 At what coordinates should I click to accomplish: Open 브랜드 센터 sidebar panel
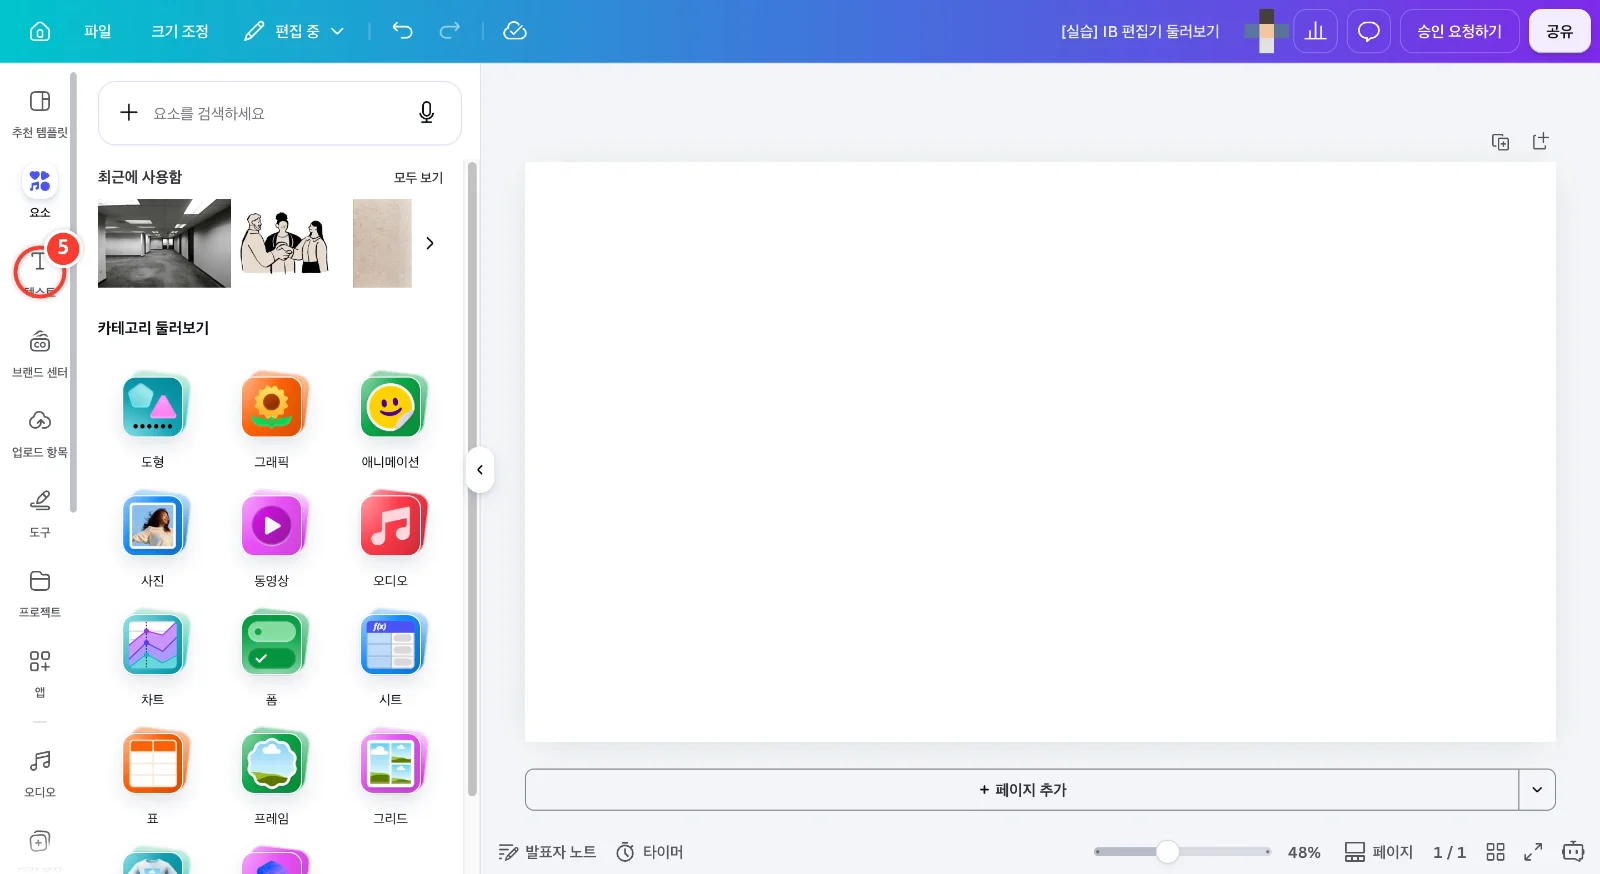[40, 353]
